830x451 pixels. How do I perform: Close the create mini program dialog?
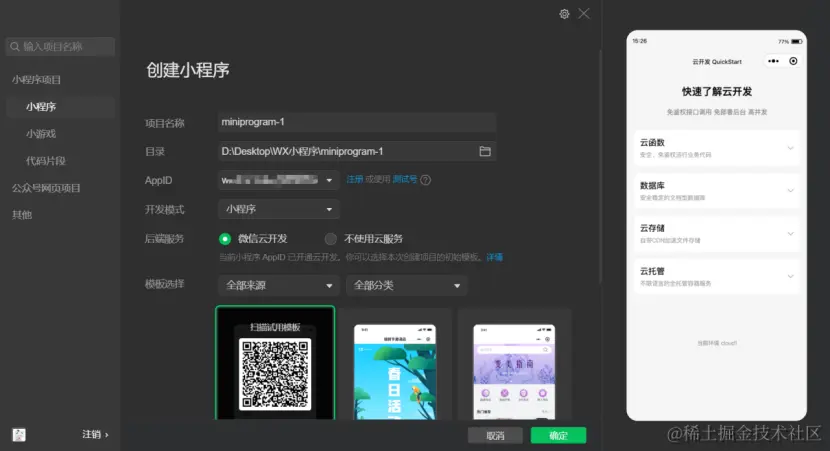[x=584, y=13]
